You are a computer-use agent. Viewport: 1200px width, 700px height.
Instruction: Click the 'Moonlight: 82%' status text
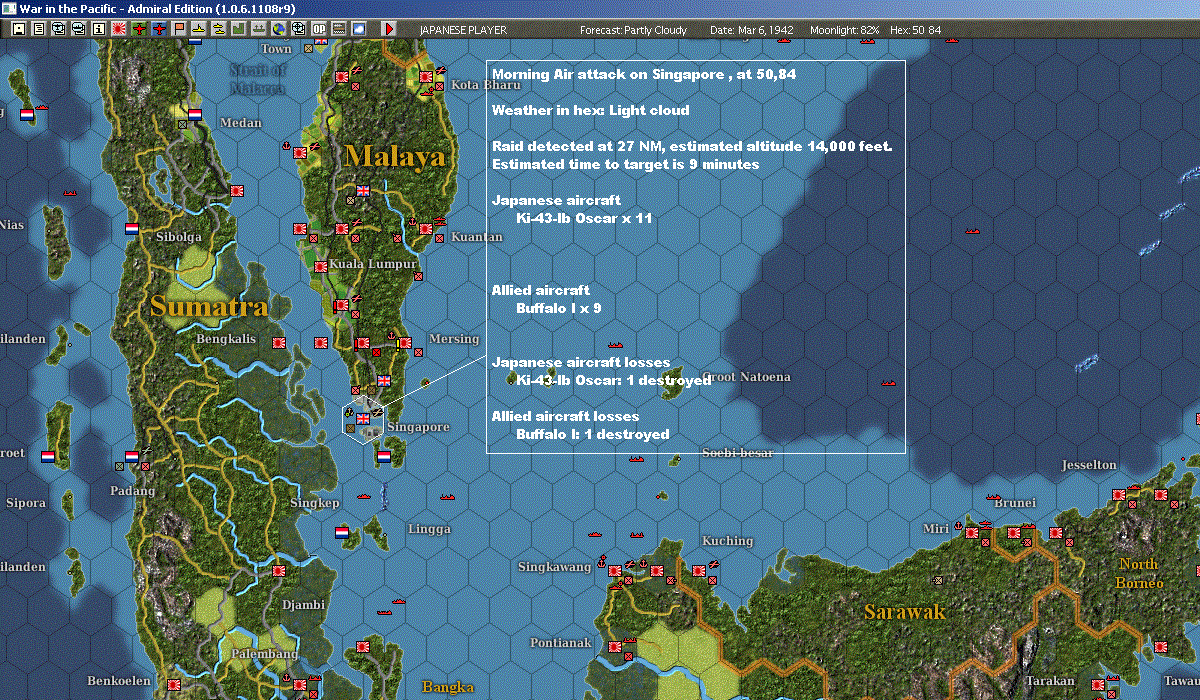pos(845,30)
